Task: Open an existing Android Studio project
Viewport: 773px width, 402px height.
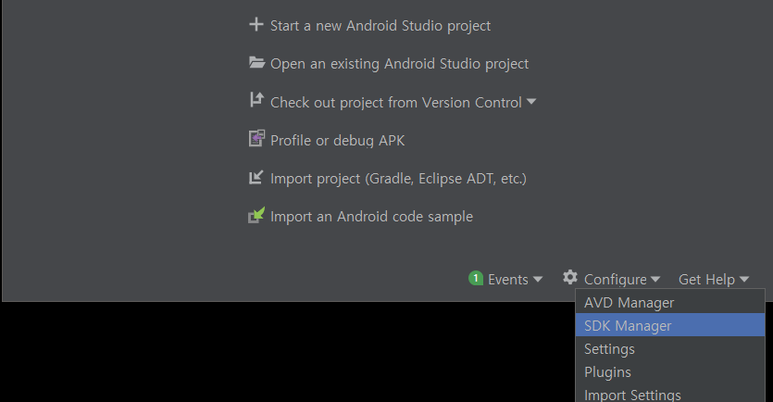Action: tap(399, 64)
